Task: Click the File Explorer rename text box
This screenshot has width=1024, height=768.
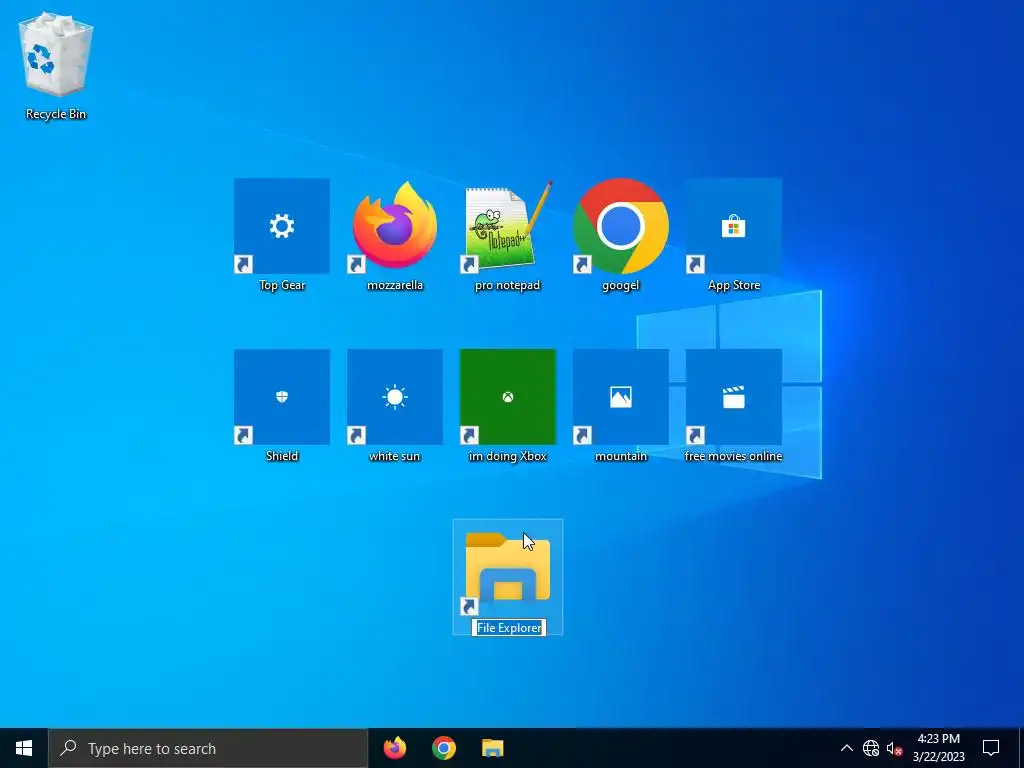Action: (509, 628)
